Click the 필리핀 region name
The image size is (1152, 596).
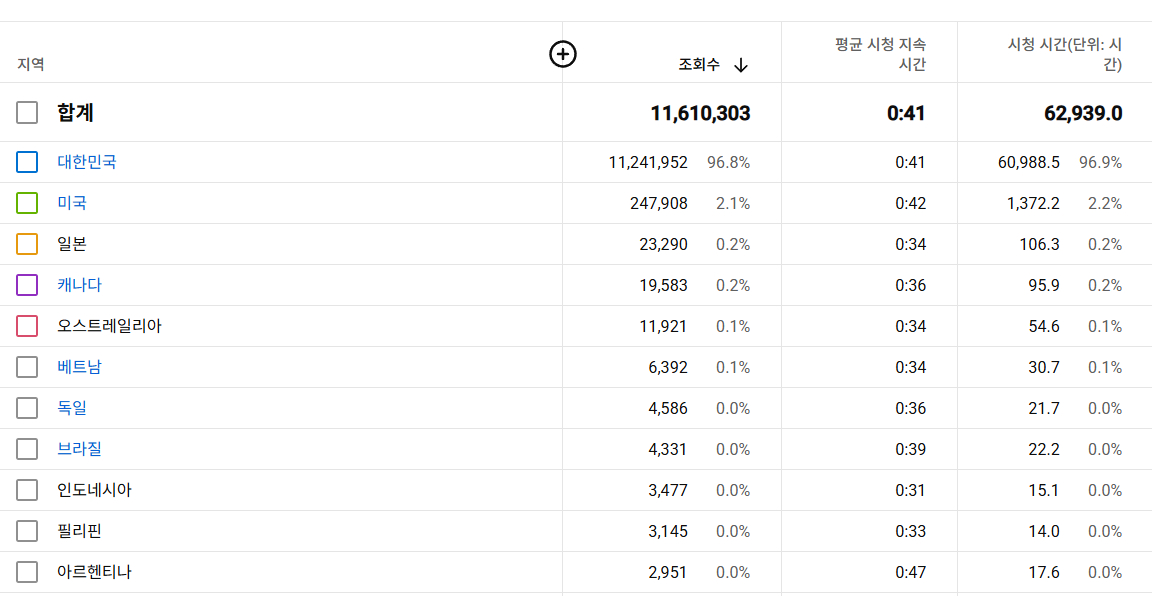pos(79,531)
